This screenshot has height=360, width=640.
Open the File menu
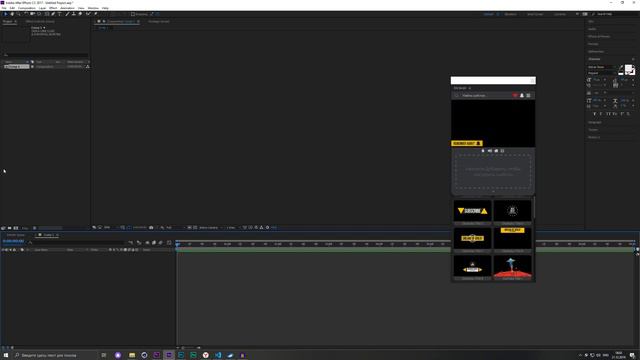point(4,8)
